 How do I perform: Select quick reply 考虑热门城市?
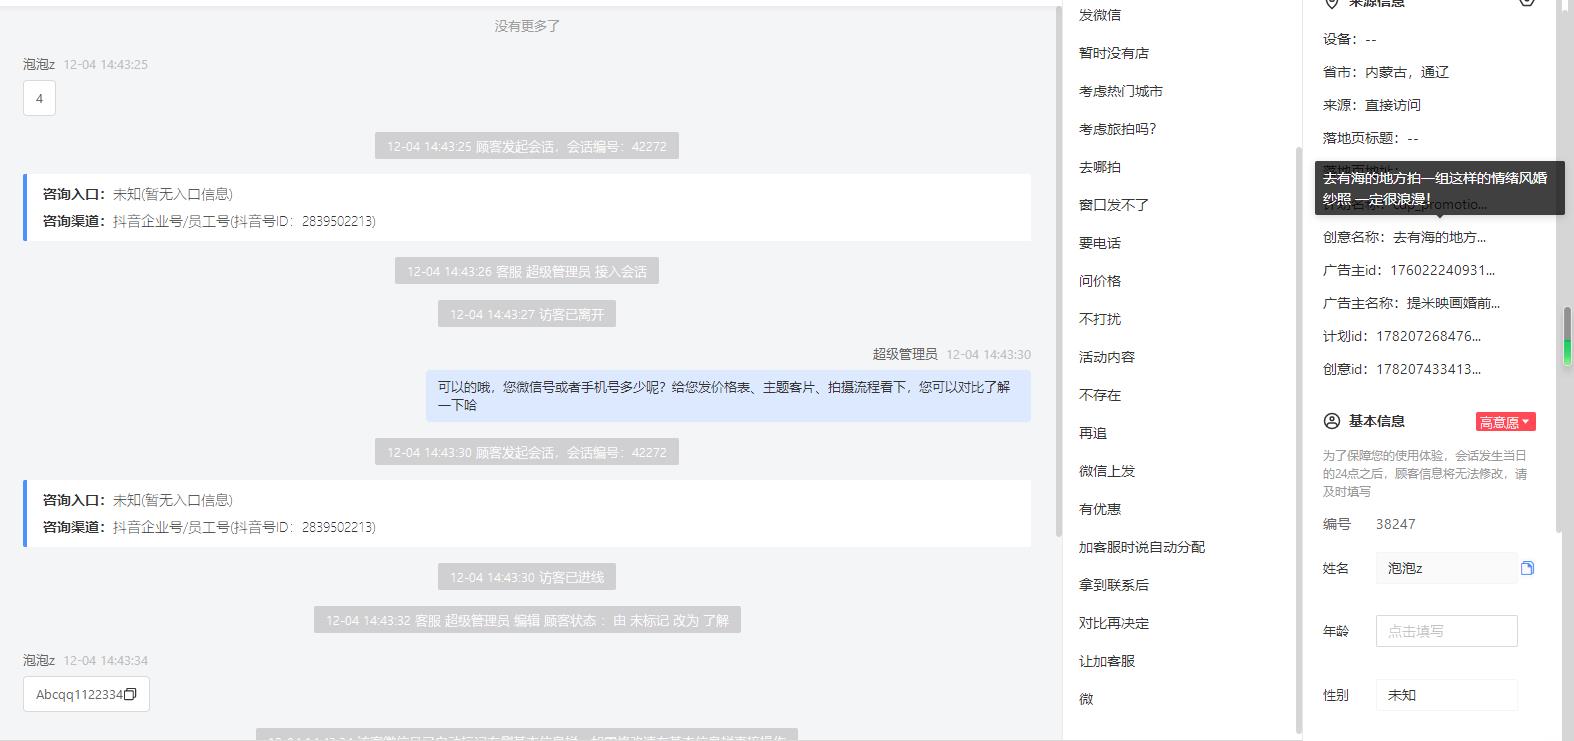(1121, 91)
